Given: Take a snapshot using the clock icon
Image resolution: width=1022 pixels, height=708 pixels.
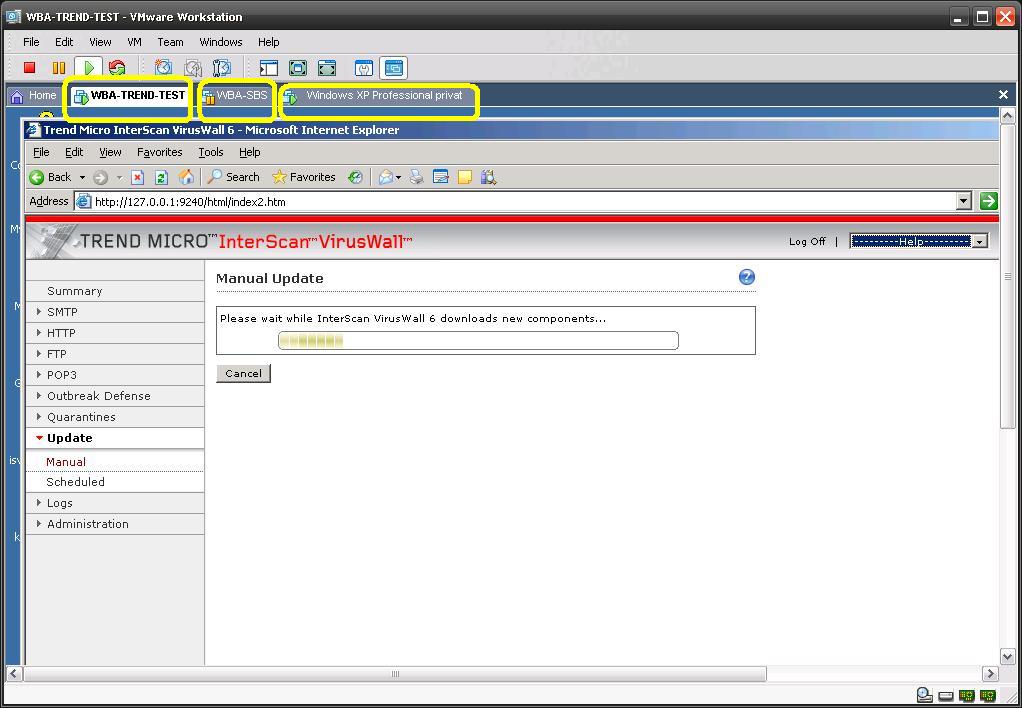Looking at the screenshot, I should click(x=163, y=67).
